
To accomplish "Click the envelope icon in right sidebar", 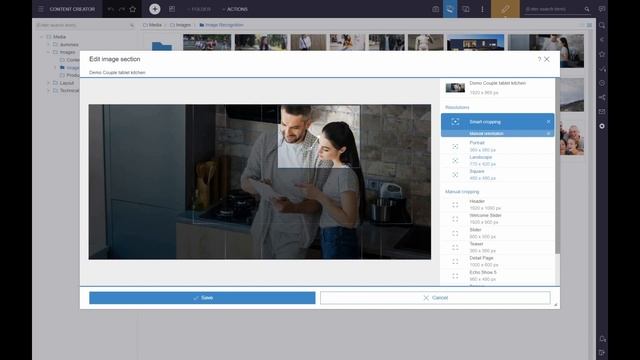I will [x=602, y=111].
